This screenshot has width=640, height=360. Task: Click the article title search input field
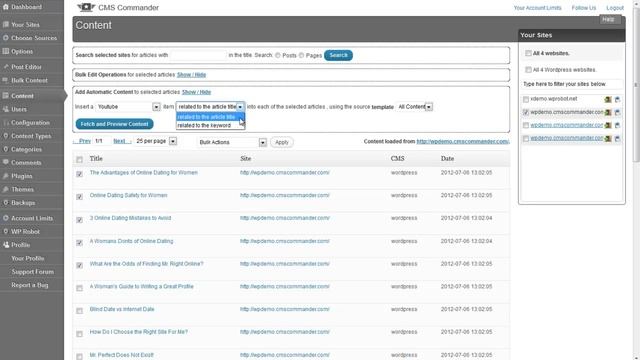[198, 55]
